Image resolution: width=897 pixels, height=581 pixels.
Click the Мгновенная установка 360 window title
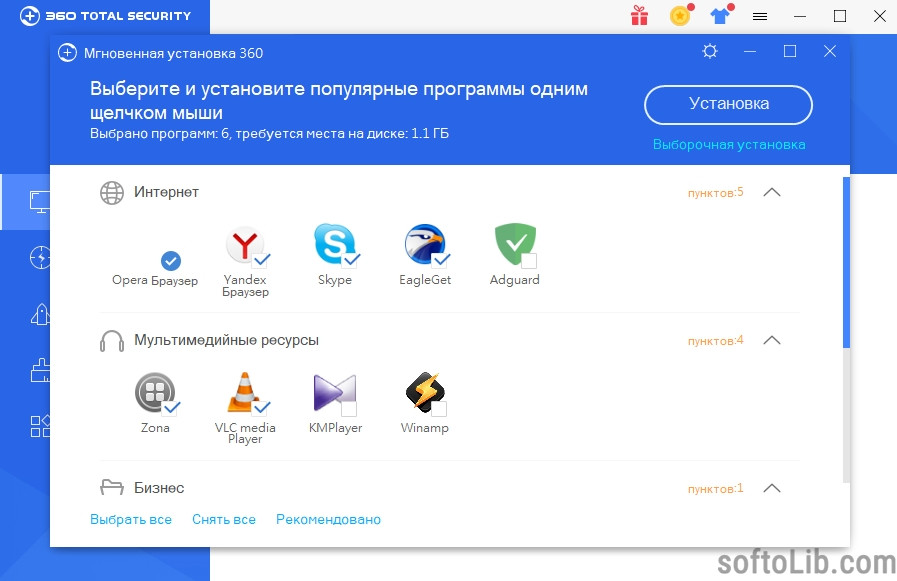pos(173,53)
